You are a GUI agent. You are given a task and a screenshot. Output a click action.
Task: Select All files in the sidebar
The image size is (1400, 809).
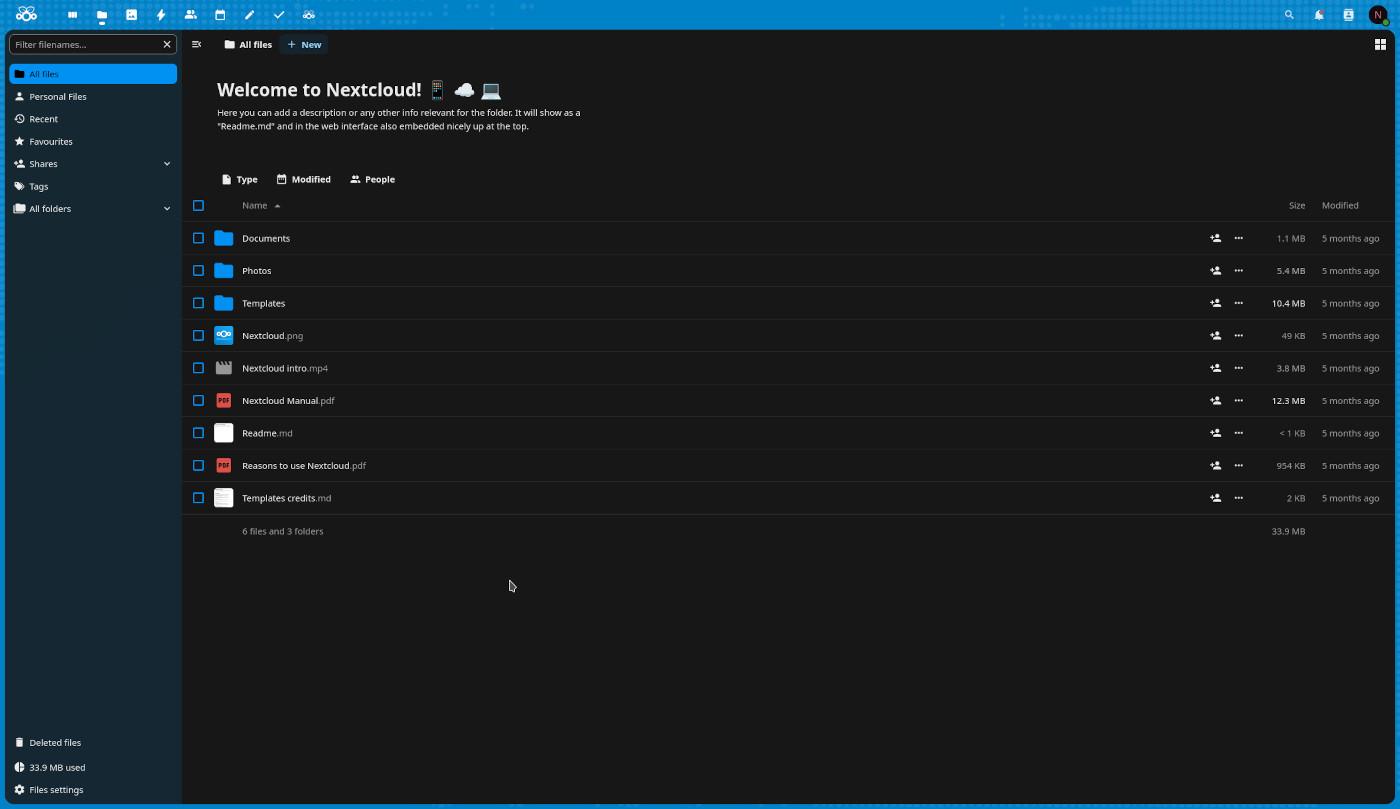point(93,74)
